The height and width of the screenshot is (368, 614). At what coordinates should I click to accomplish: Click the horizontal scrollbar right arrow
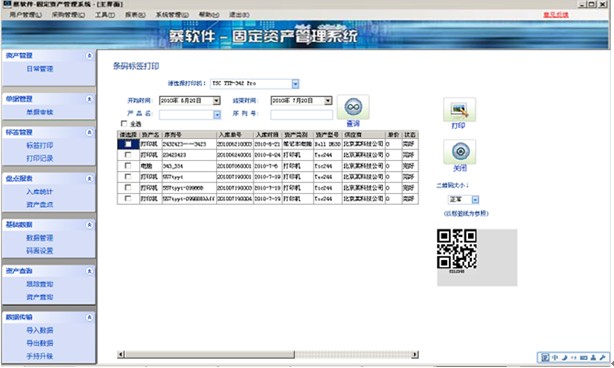point(415,355)
